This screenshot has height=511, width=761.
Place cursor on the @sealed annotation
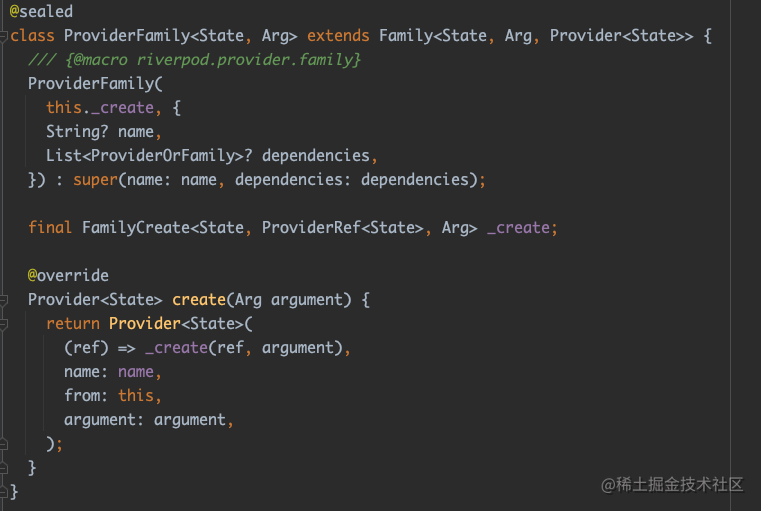pos(41,11)
